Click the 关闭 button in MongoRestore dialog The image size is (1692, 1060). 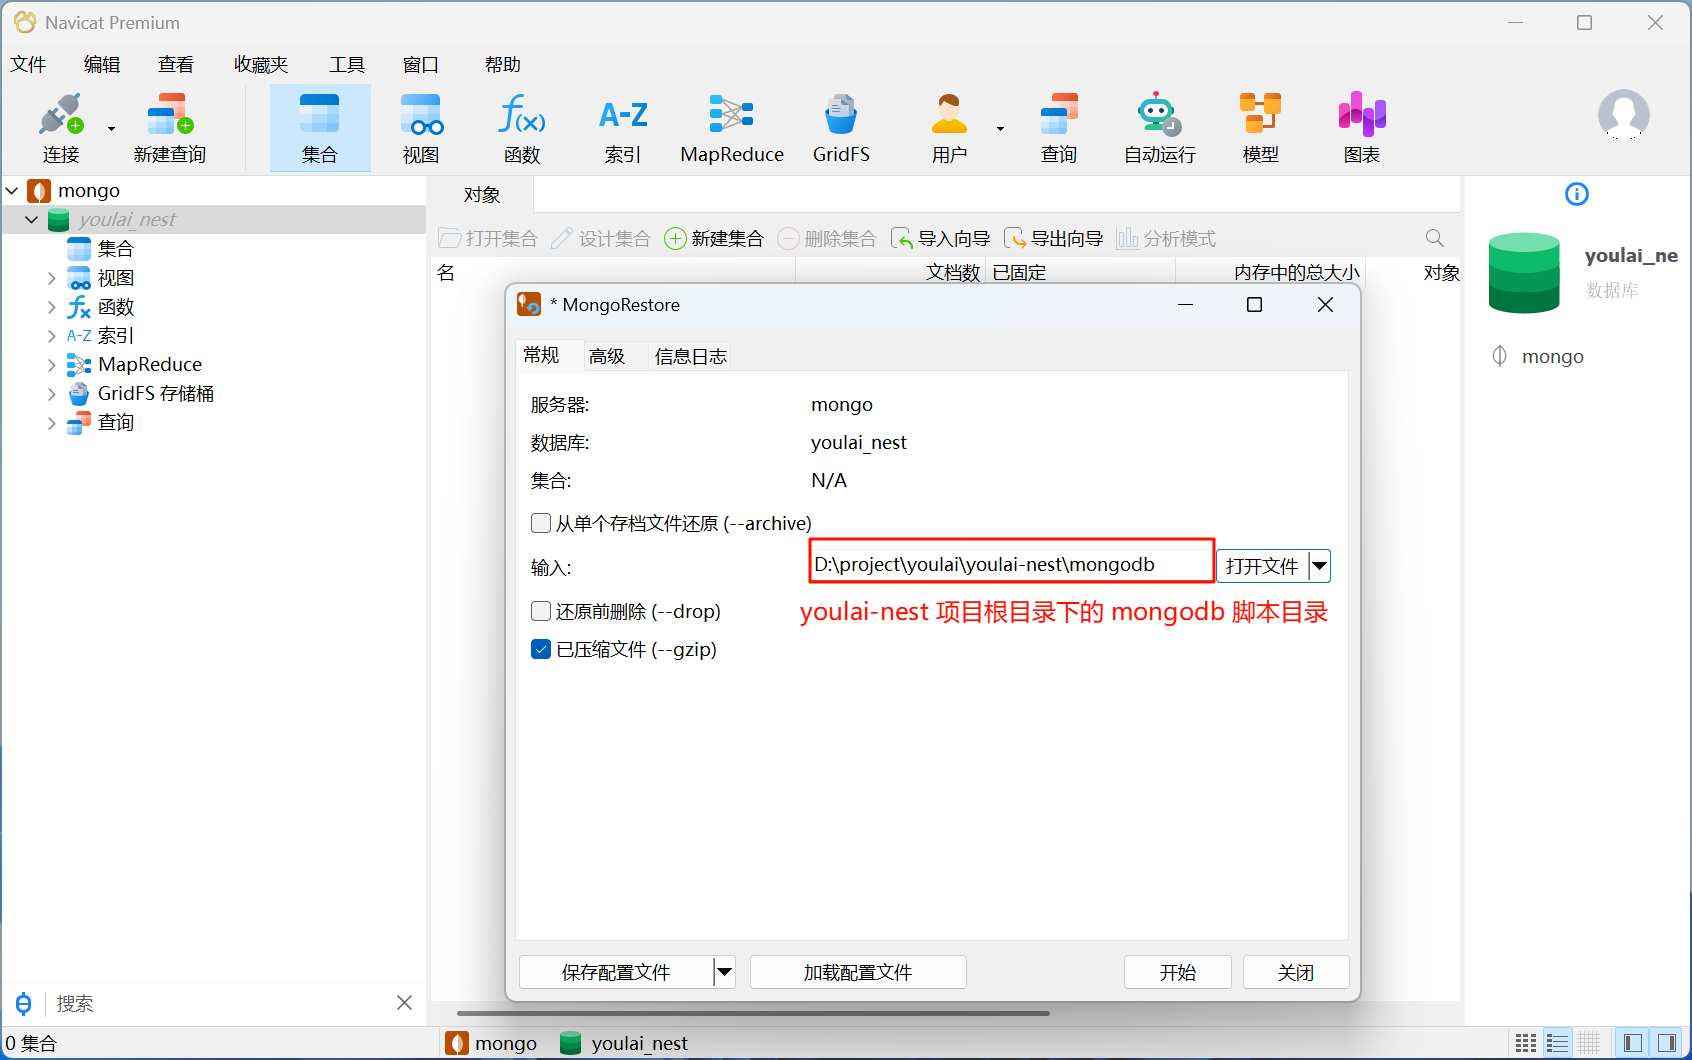coord(1296,972)
